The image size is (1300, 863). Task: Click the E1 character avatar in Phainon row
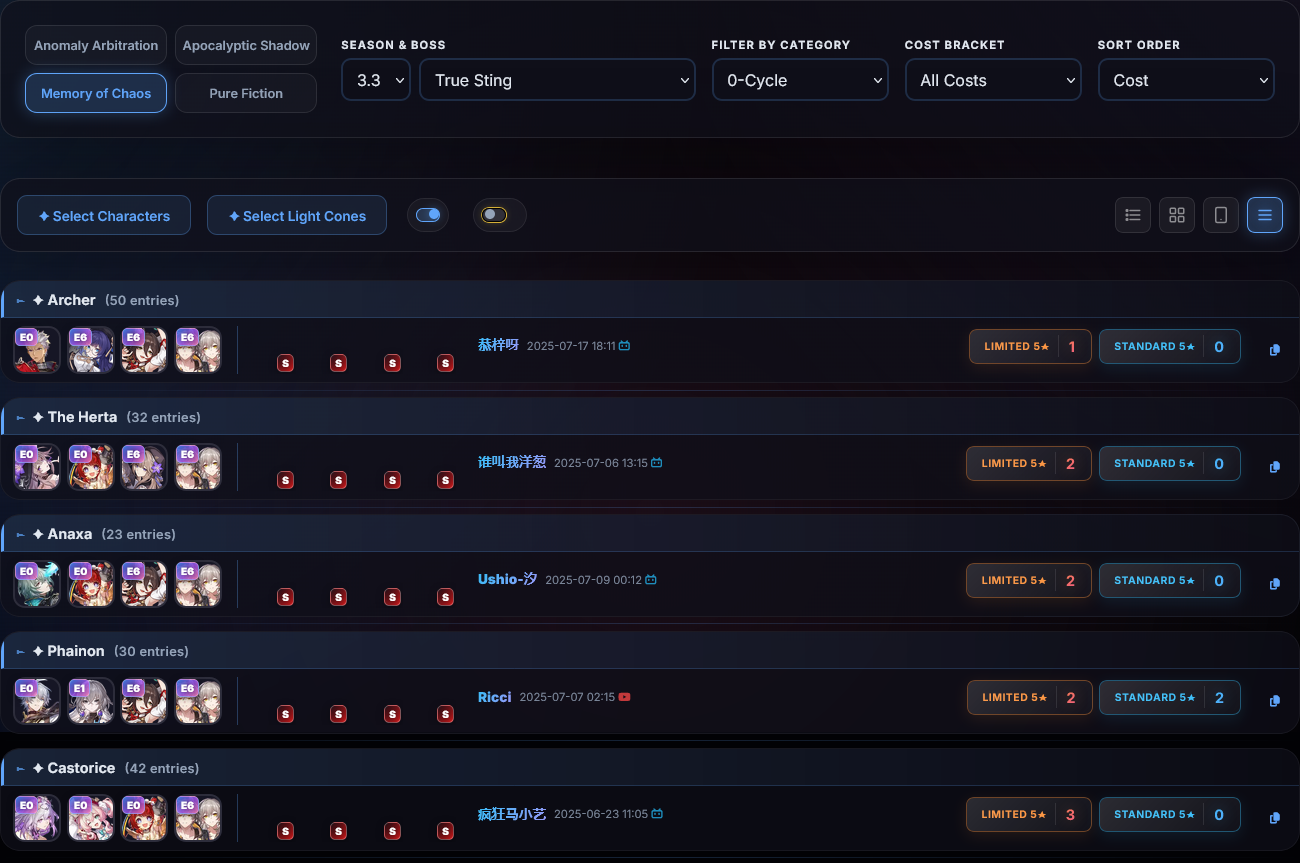point(91,701)
